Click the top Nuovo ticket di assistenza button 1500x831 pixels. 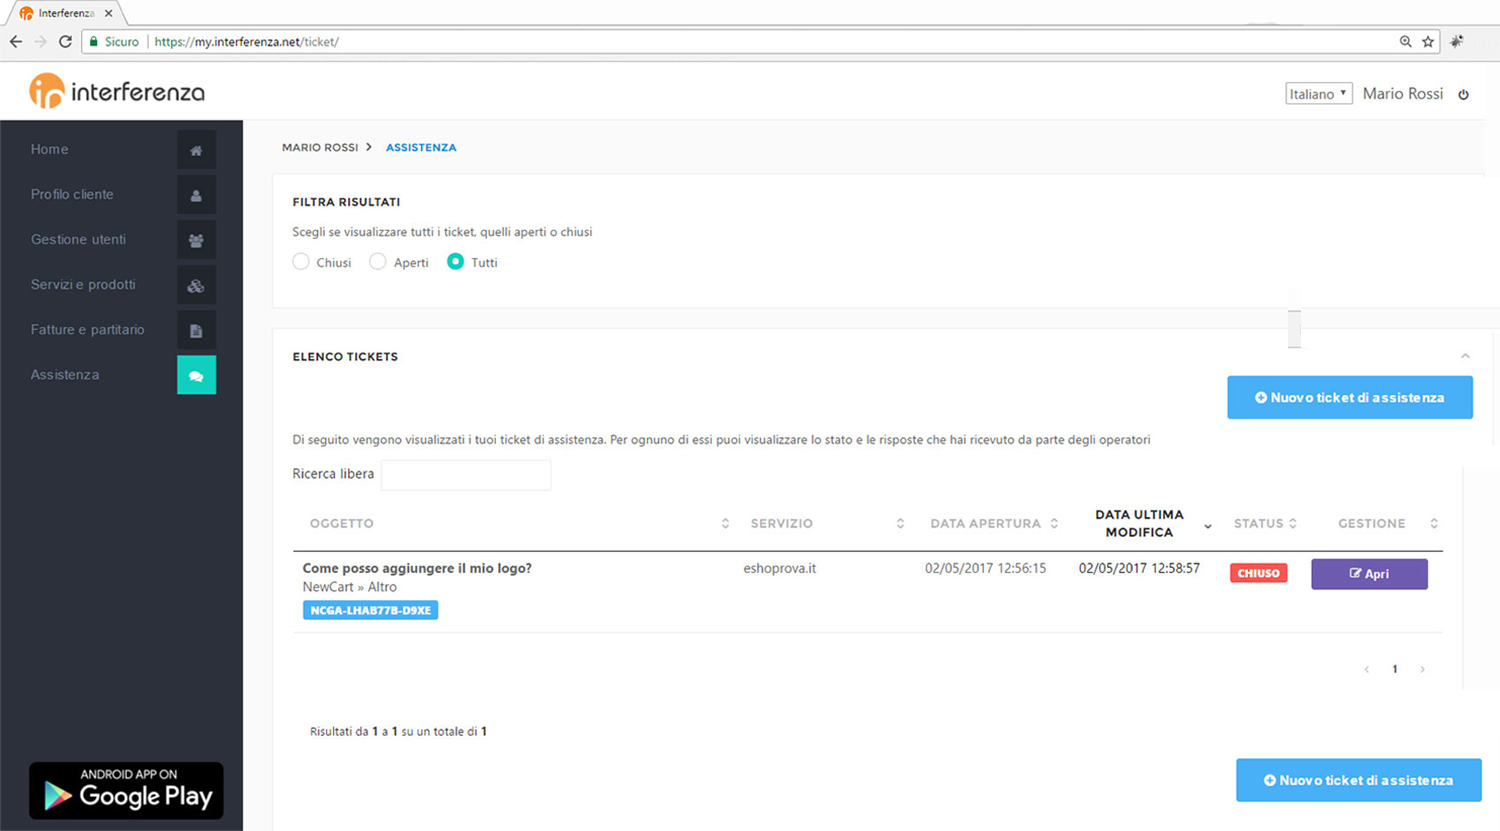1350,397
